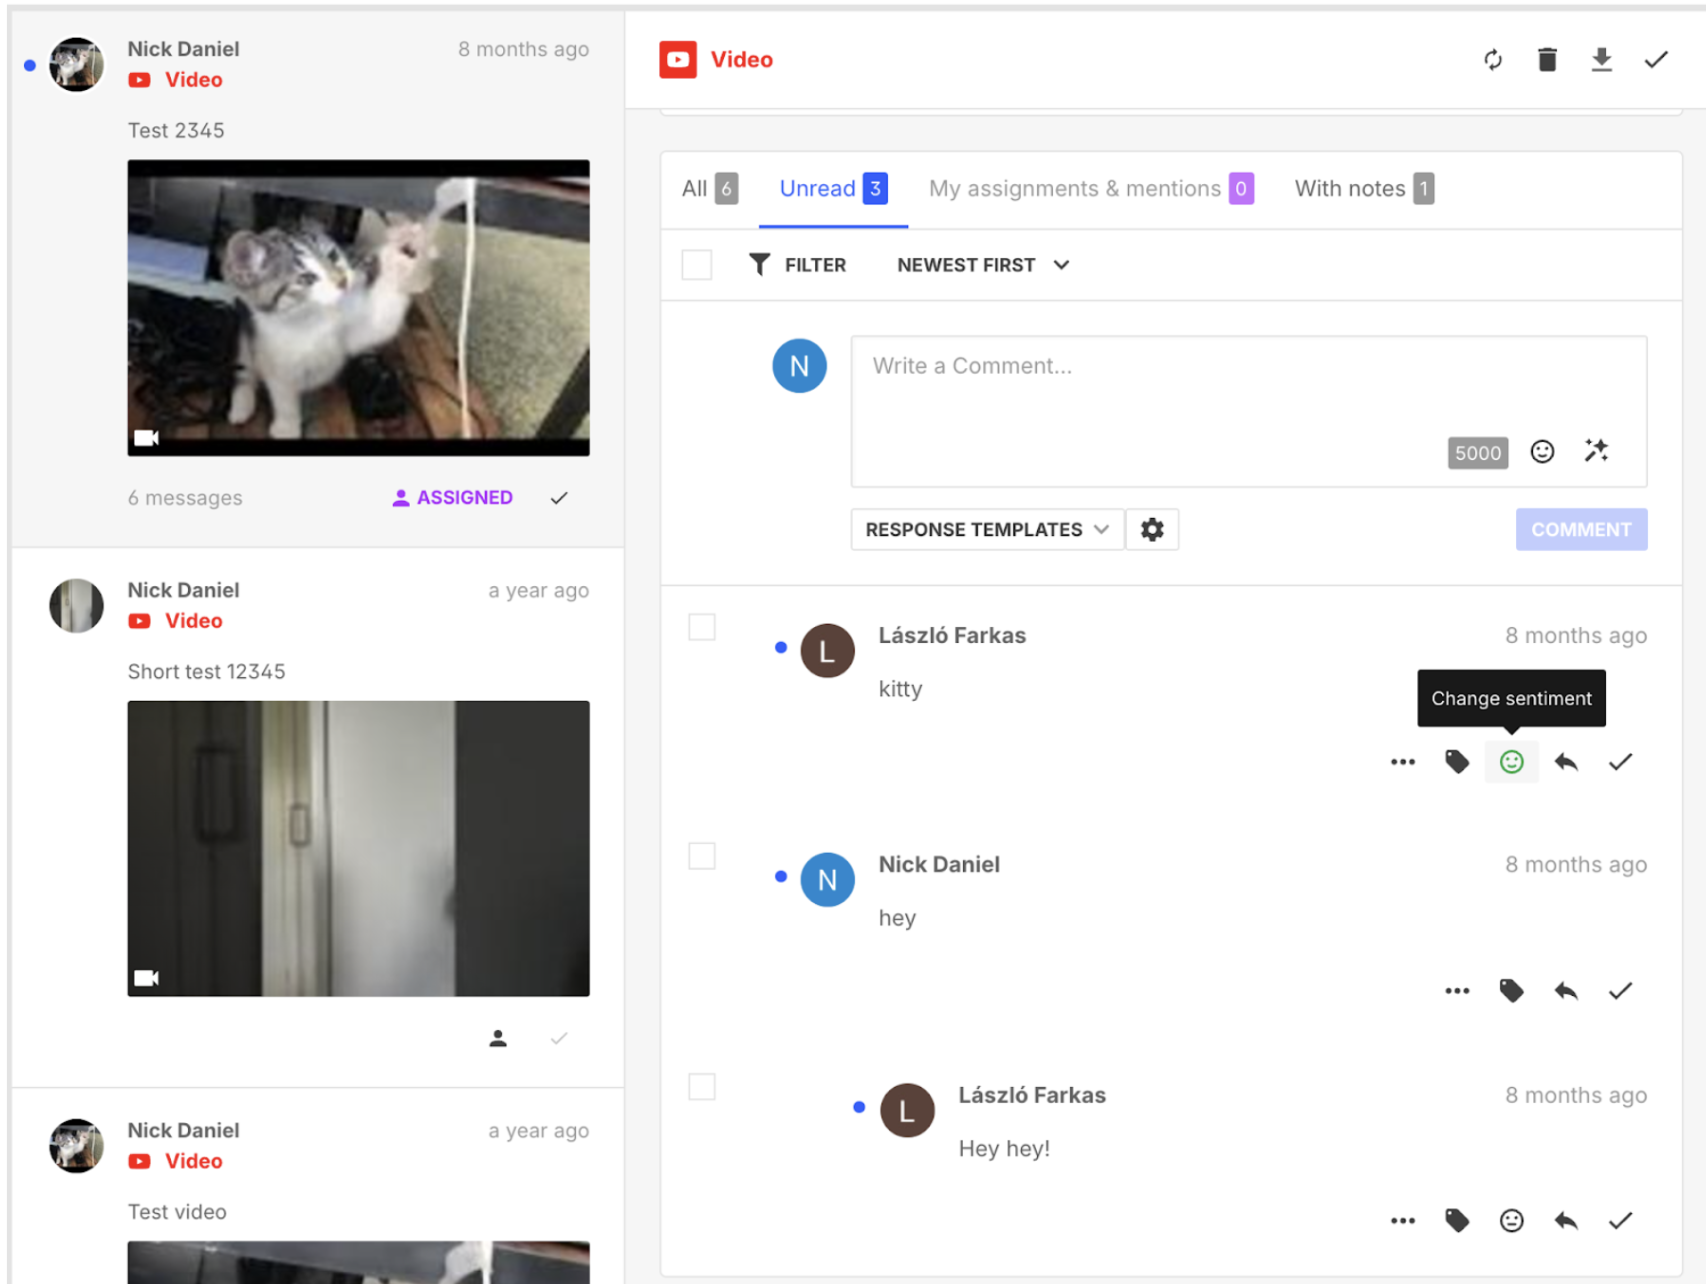Click Nick Daniel's N avatar on 'hey' comment
This screenshot has width=1706, height=1284.
827,880
